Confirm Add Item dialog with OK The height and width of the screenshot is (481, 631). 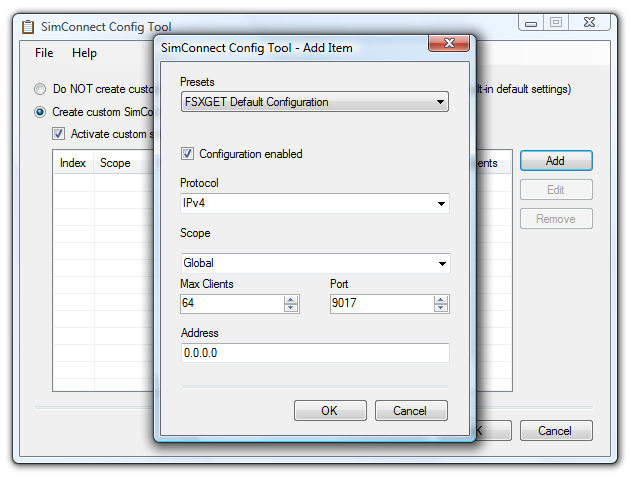(330, 411)
